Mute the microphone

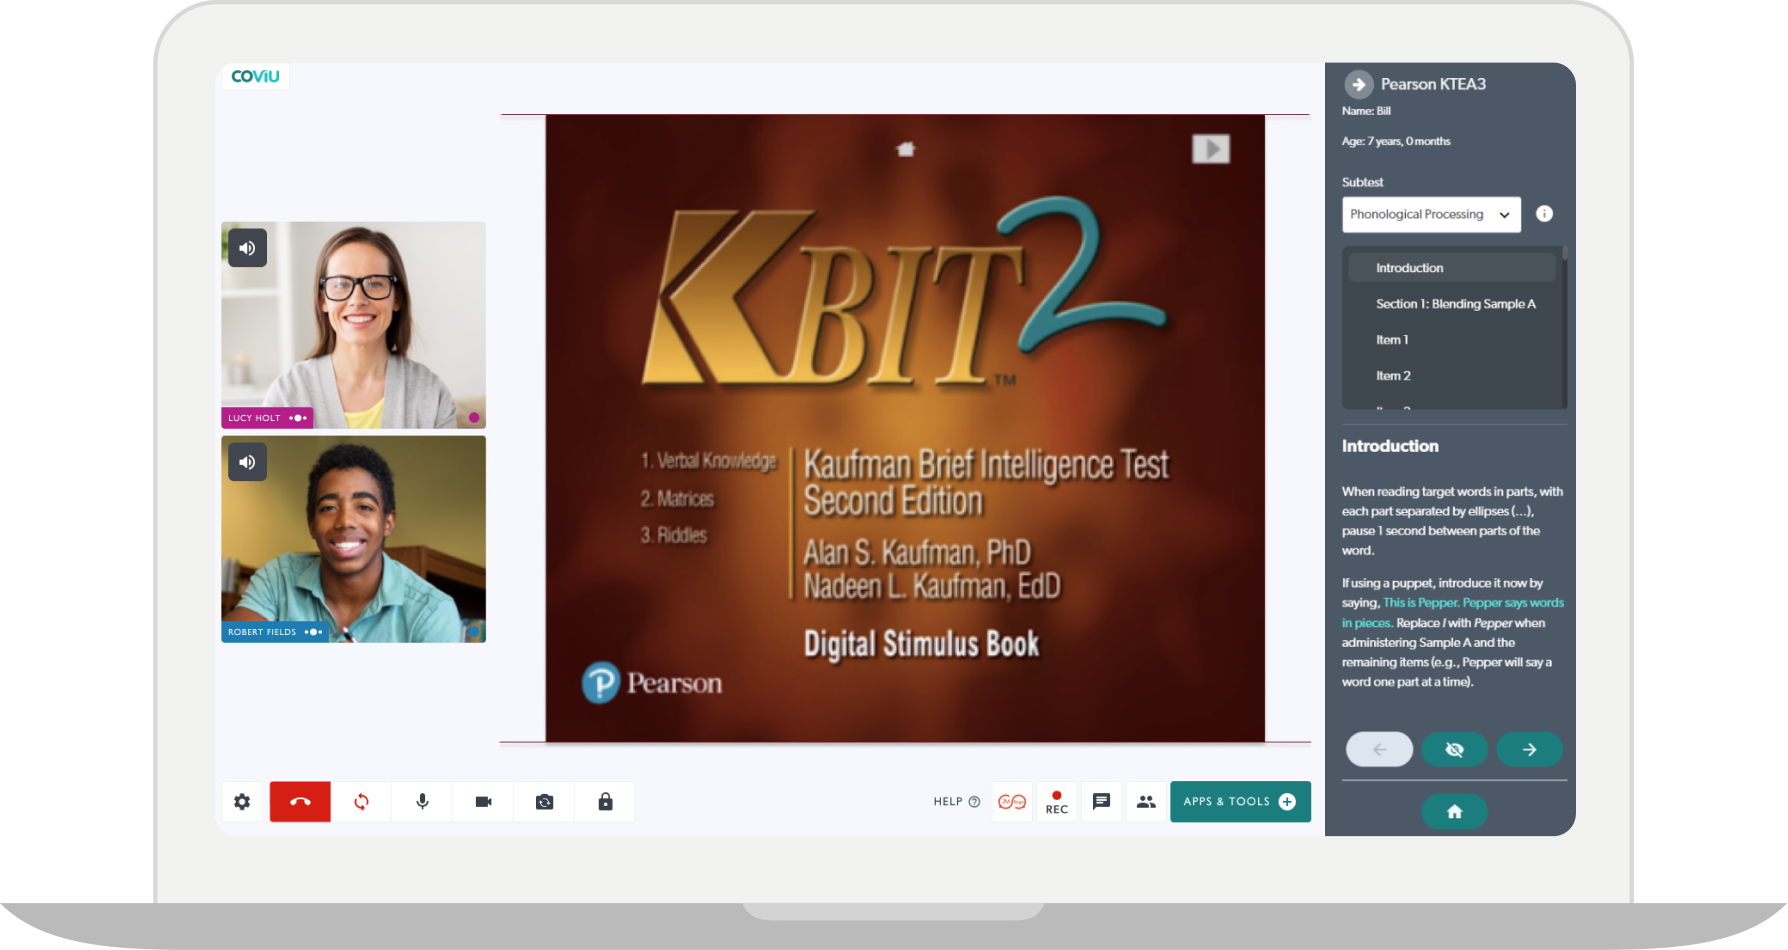422,802
